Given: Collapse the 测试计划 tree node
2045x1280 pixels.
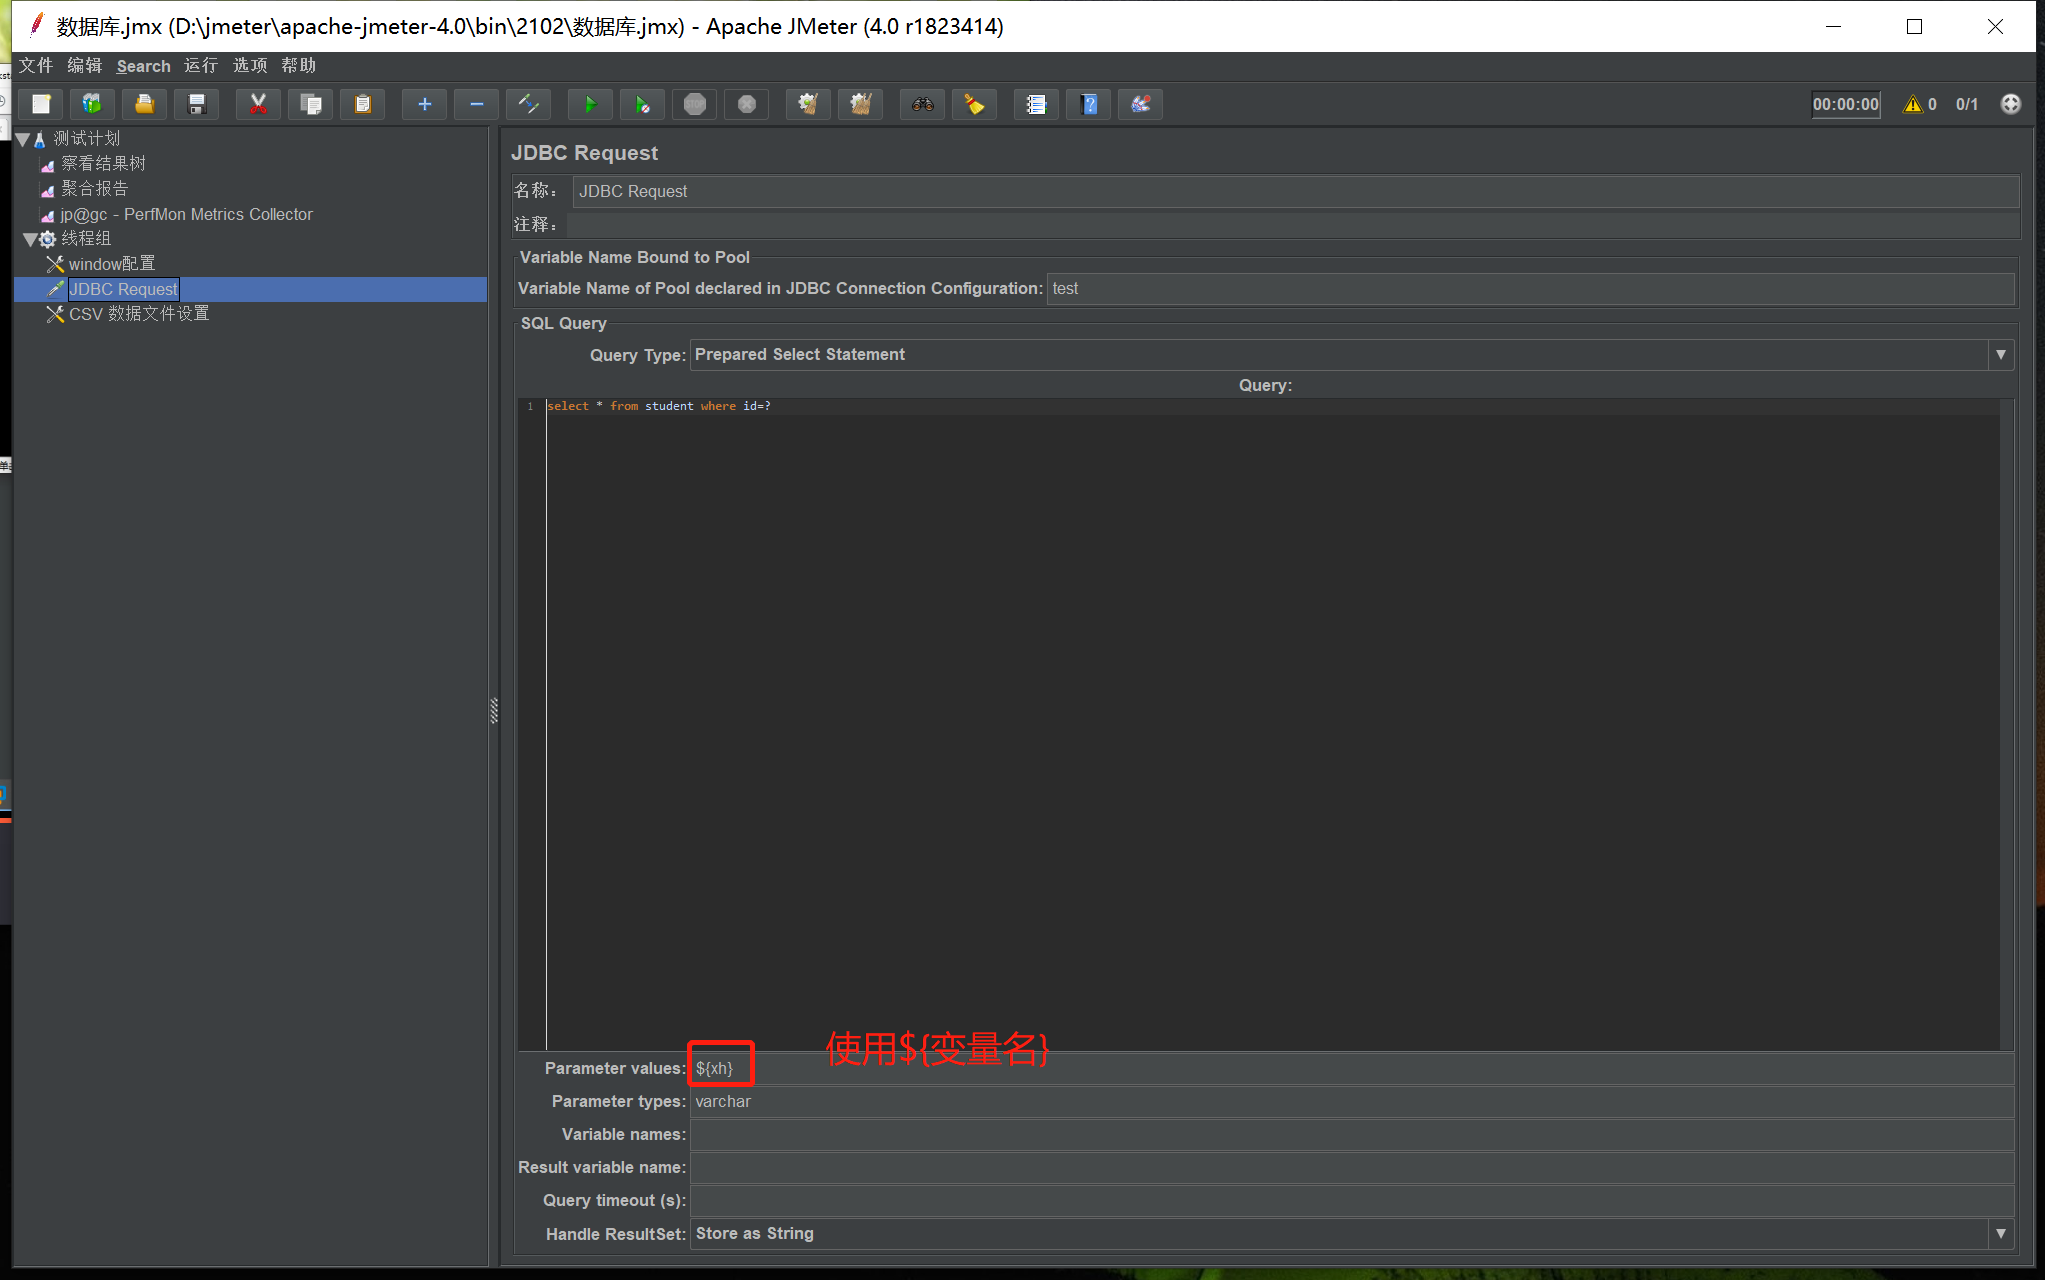Looking at the screenshot, I should [x=23, y=139].
